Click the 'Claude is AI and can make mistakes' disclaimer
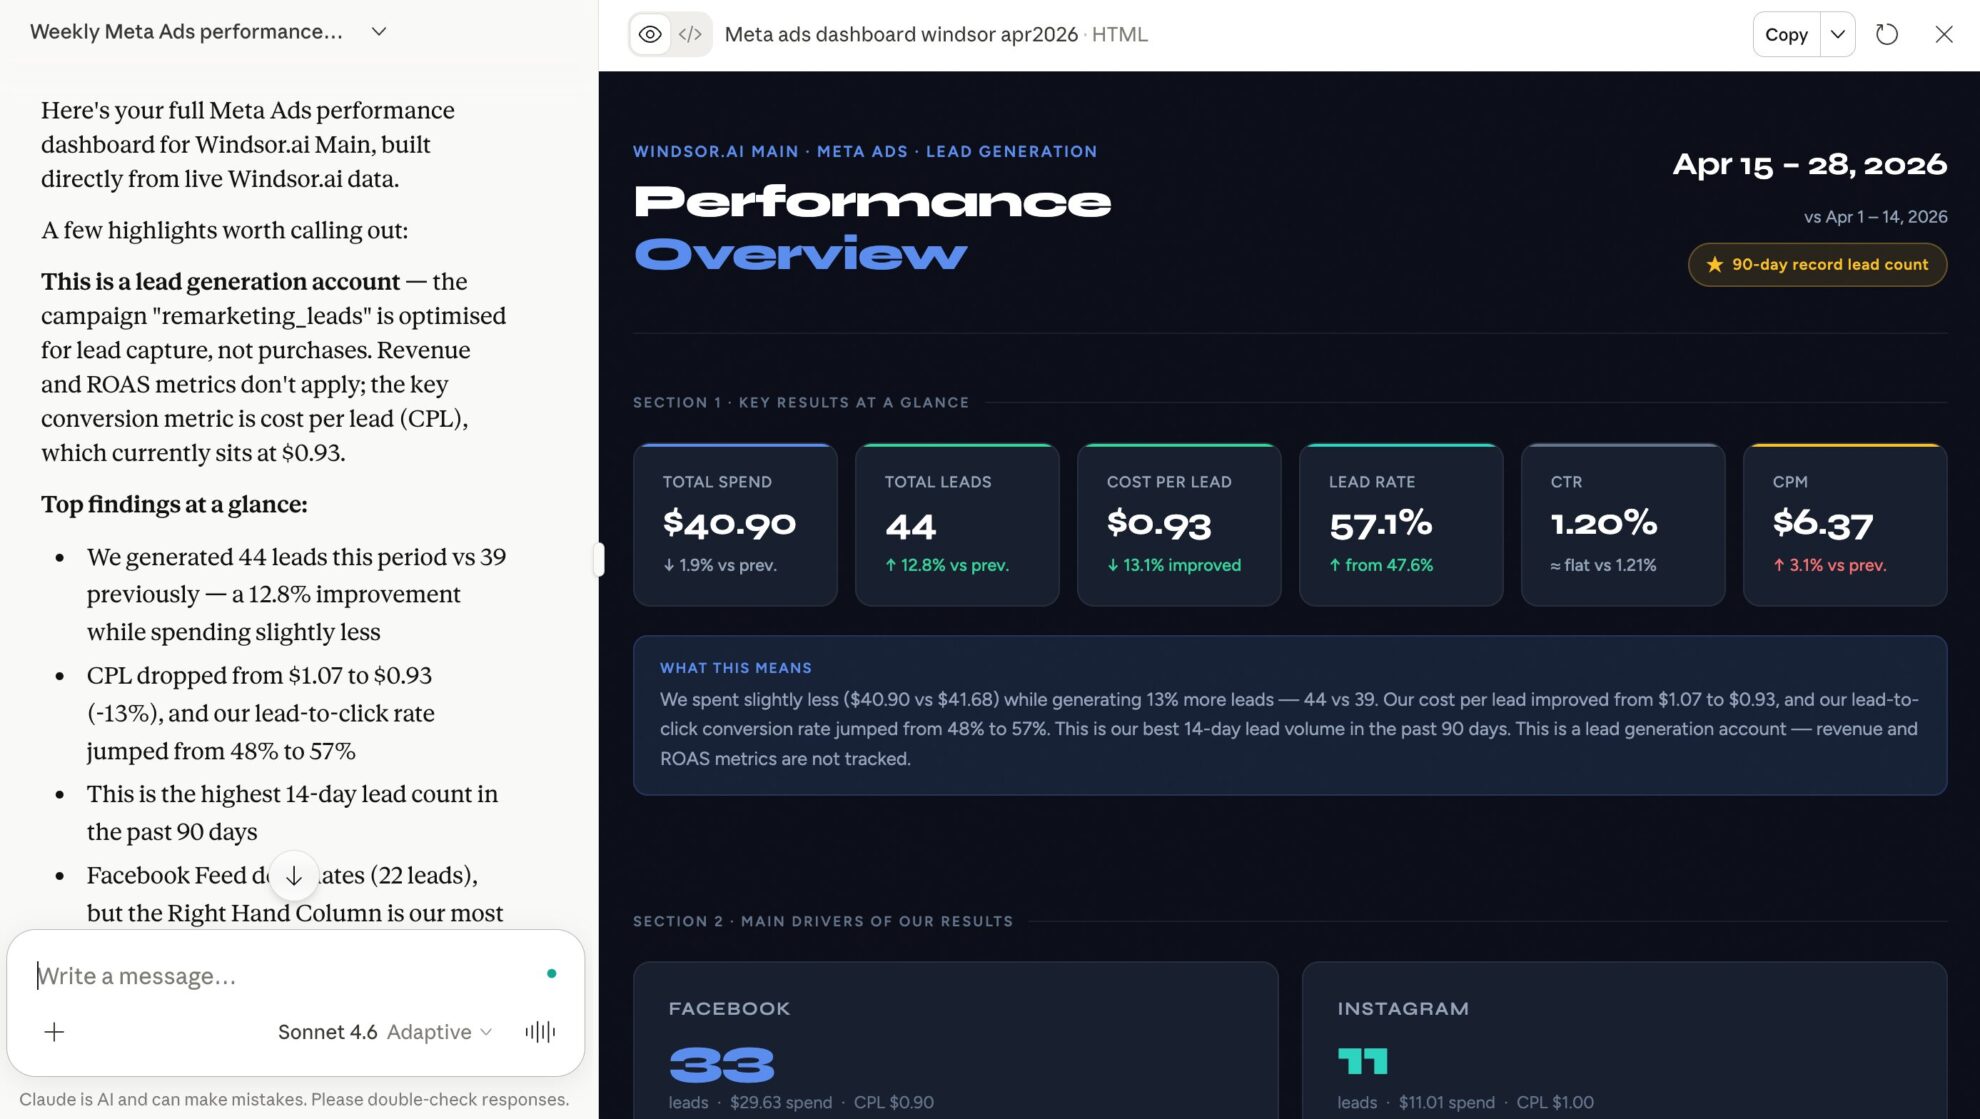 [294, 1099]
